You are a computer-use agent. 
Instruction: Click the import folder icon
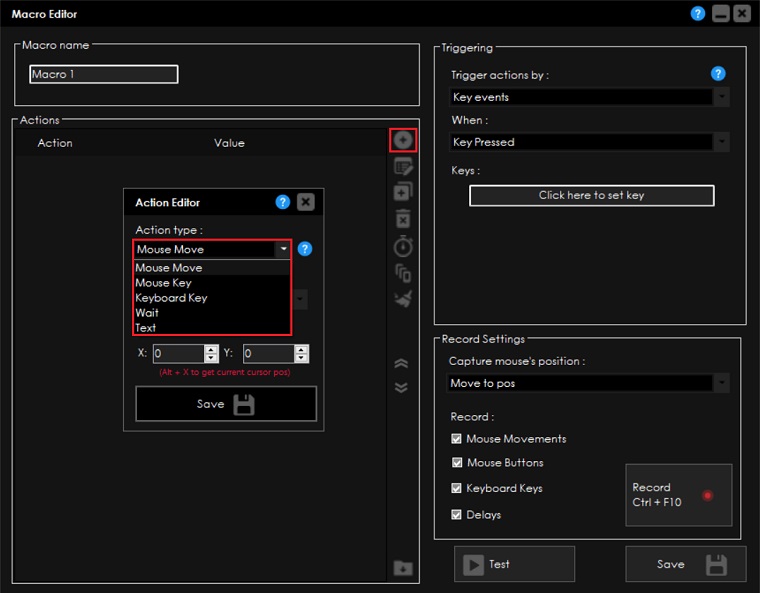click(403, 567)
